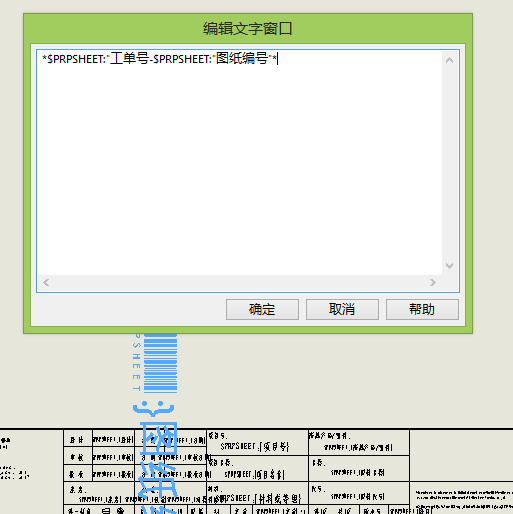Click the text box scroll-up arrow
The width and height of the screenshot is (513, 514).
[x=449, y=60]
